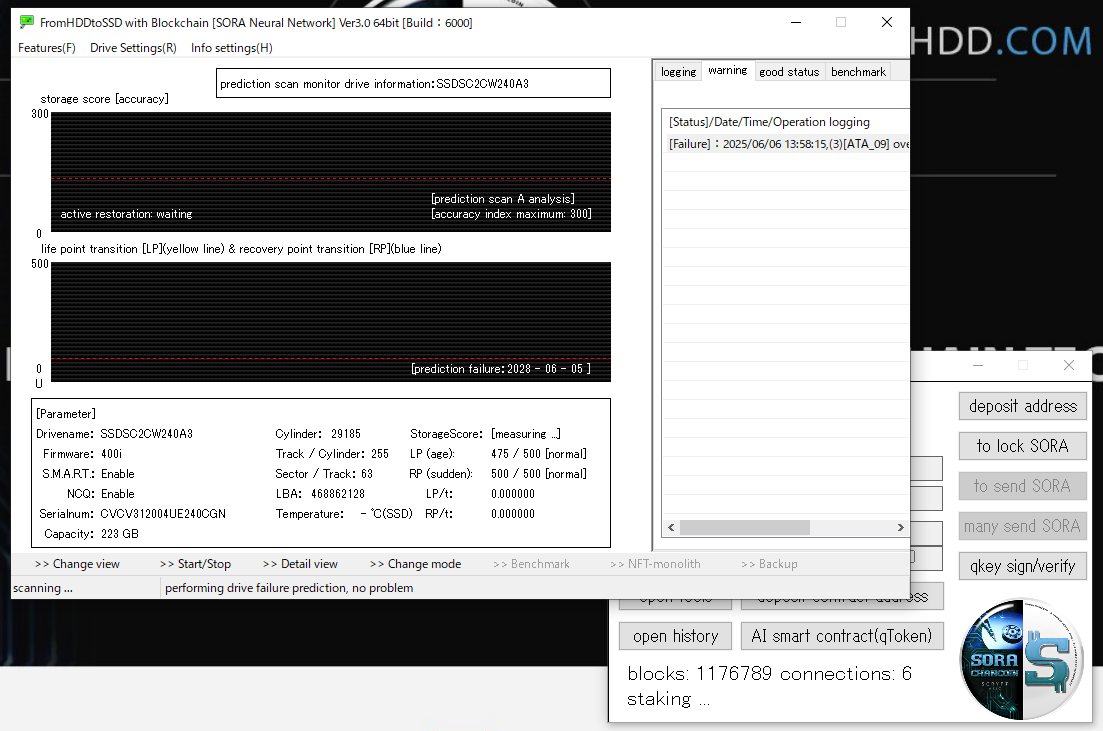The width and height of the screenshot is (1103, 731).
Task: Click the StorageScore '[measuring ...]' value
Action: click(x=525, y=434)
